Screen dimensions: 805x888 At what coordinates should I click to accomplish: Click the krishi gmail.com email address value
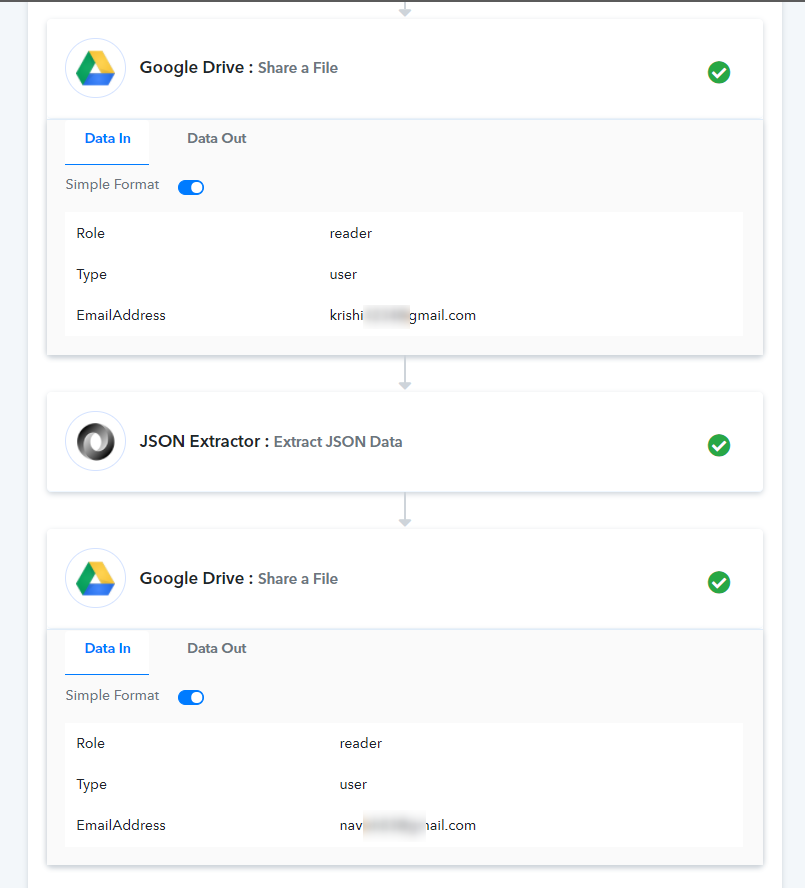point(402,315)
